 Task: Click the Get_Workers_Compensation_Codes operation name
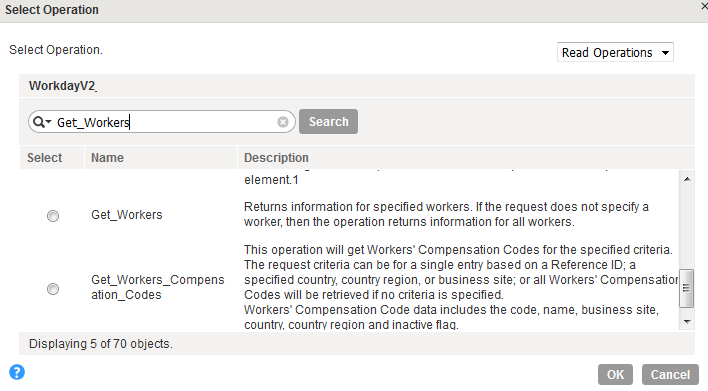pyautogui.click(x=158, y=287)
